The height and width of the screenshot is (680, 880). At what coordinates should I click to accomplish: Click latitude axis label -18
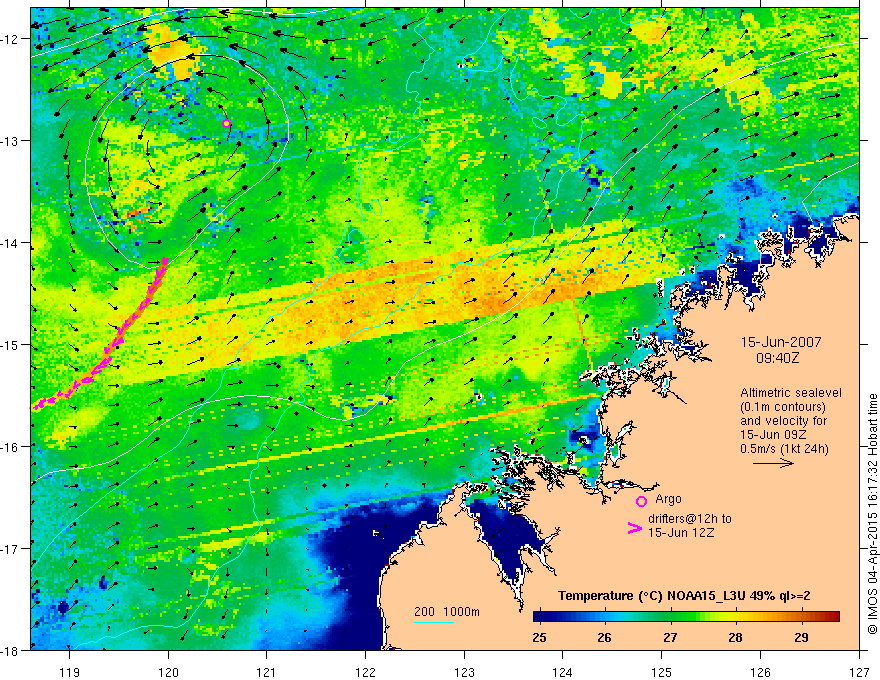pyautogui.click(x=10, y=651)
